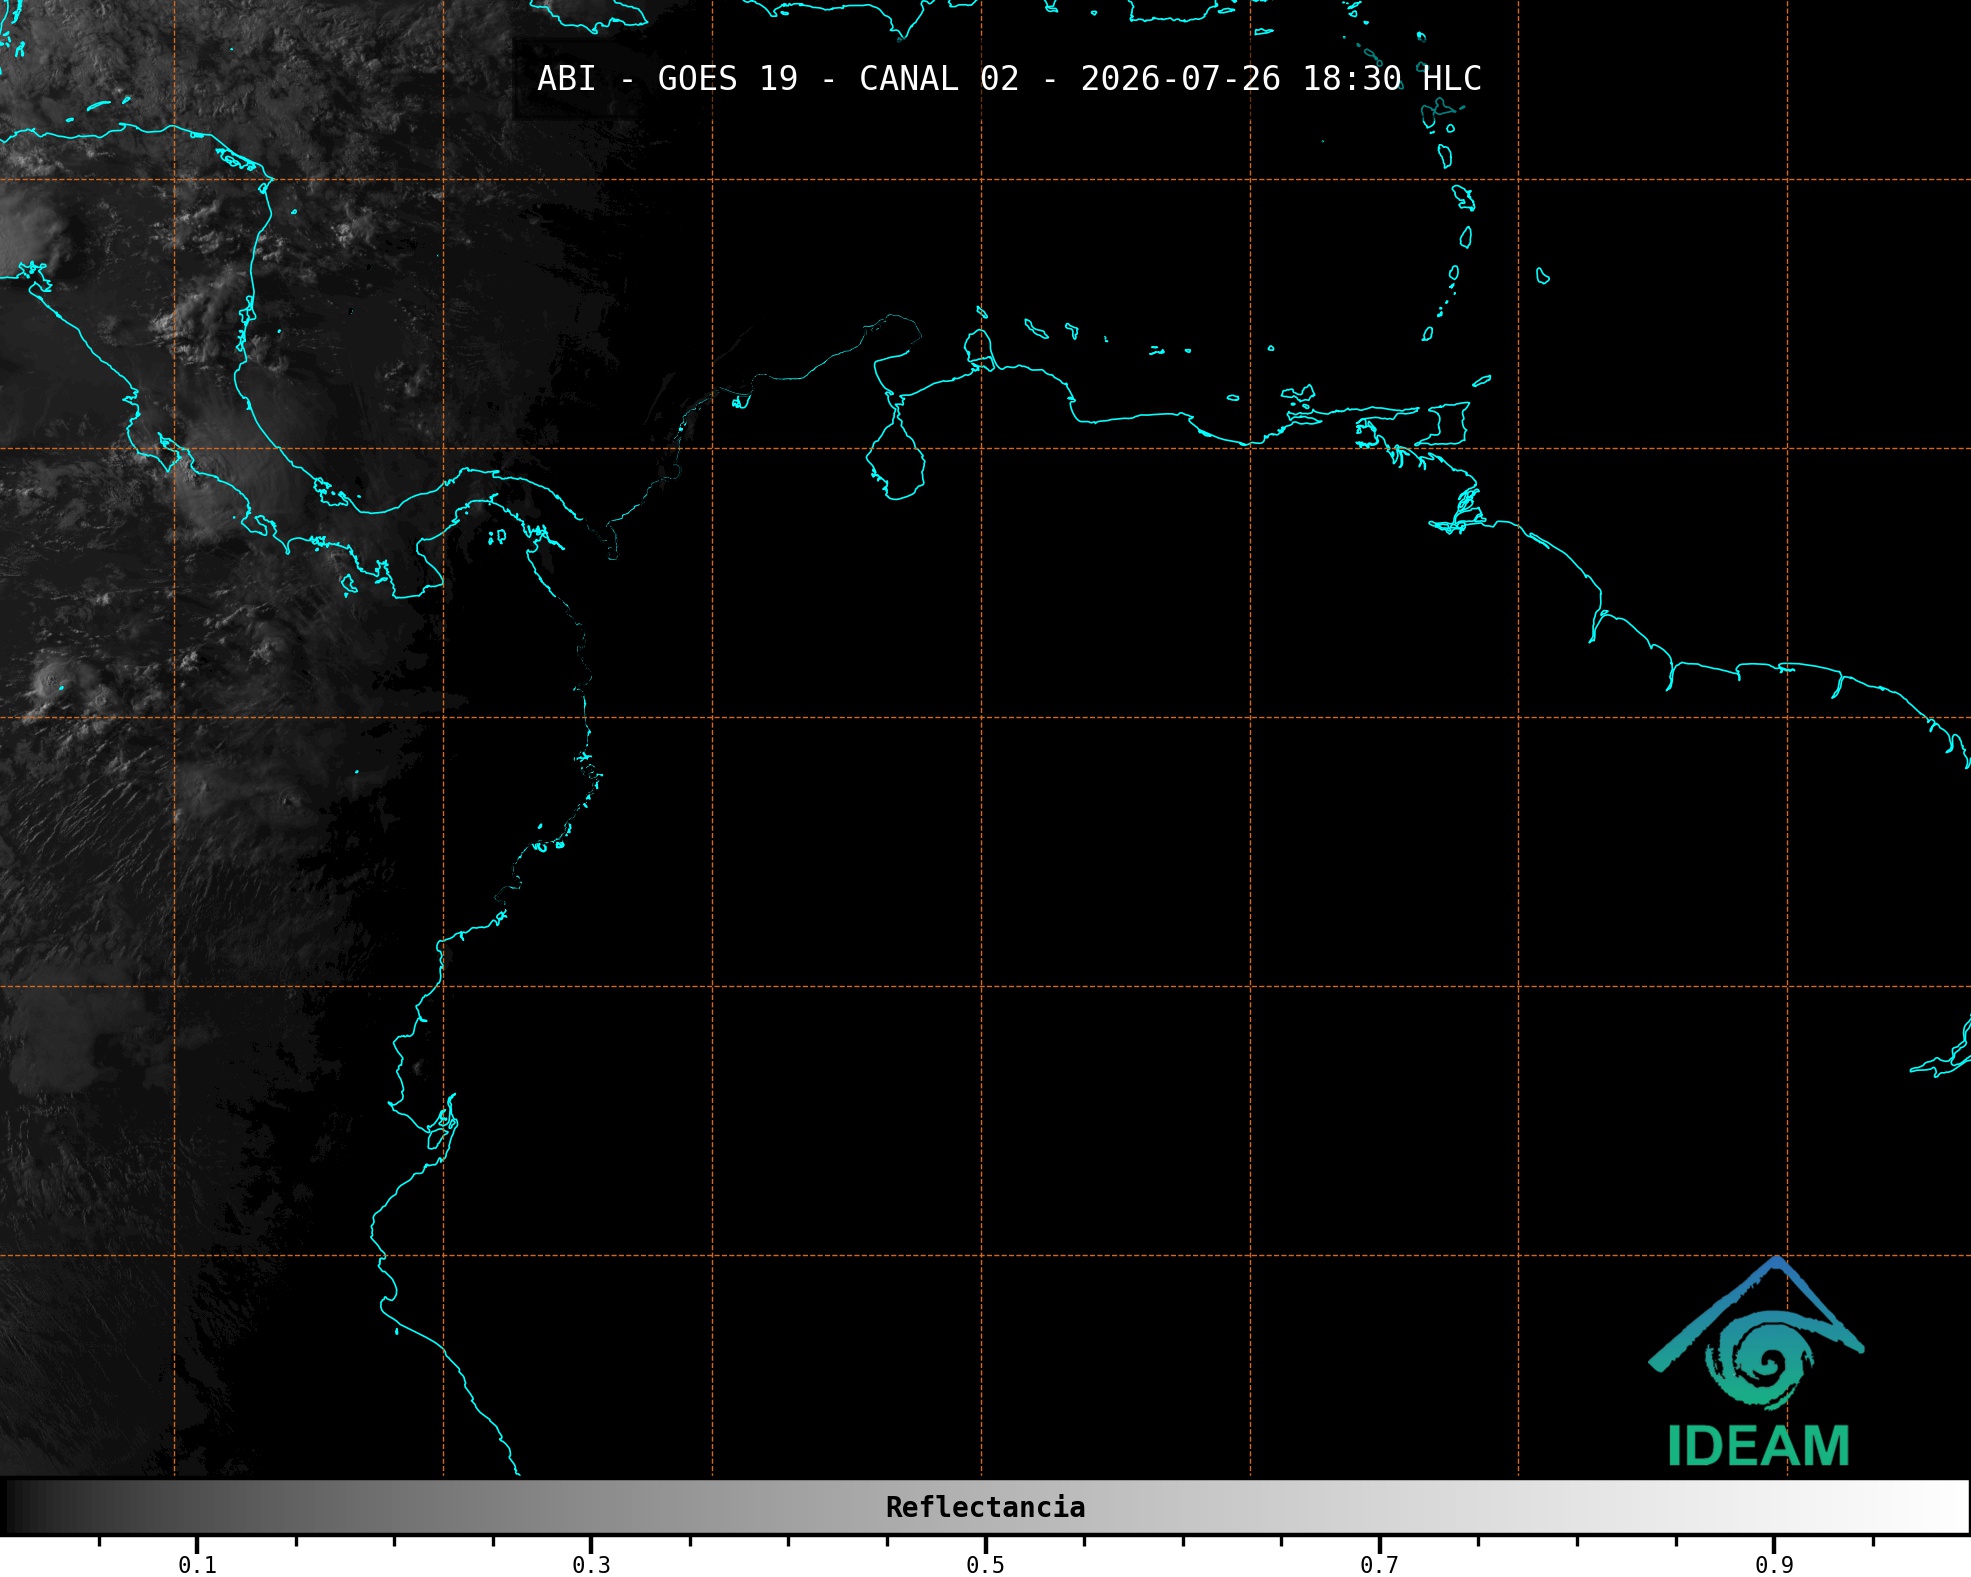The image size is (1971, 1577).
Task: Click the 0.3 colorbar tick label
Action: [591, 1565]
